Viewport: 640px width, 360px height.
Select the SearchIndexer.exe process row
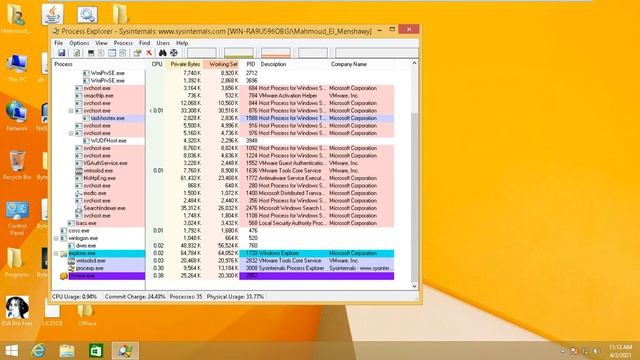click(x=224, y=208)
